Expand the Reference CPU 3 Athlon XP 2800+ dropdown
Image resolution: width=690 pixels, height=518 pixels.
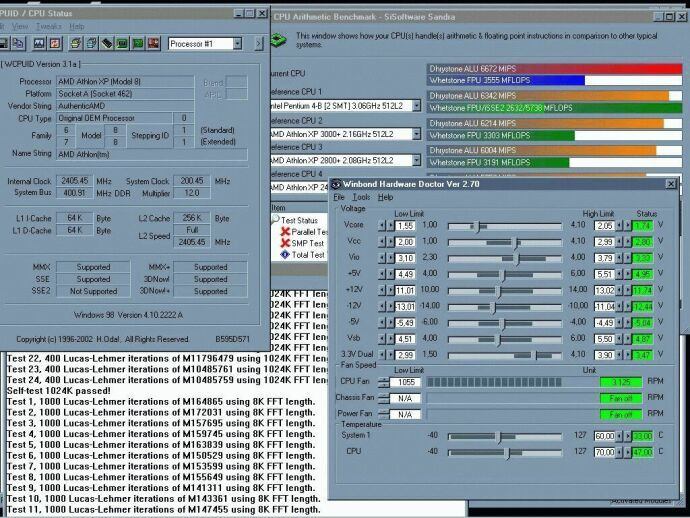(416, 160)
